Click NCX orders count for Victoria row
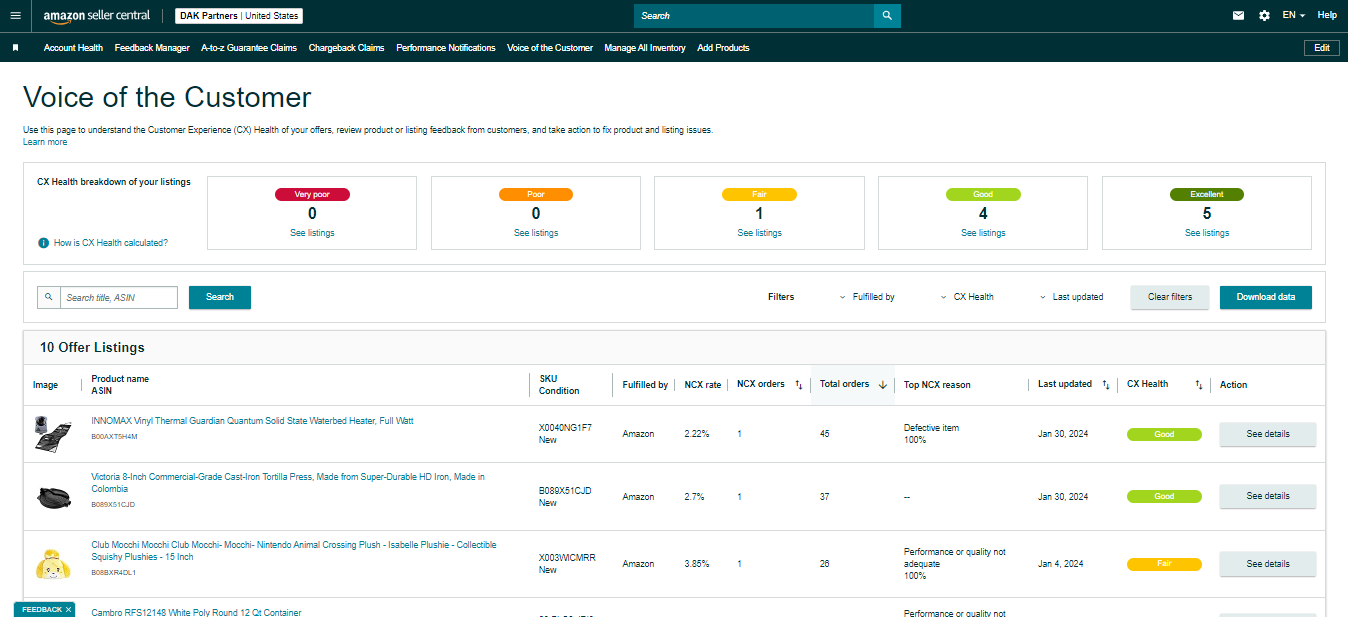 coord(739,497)
